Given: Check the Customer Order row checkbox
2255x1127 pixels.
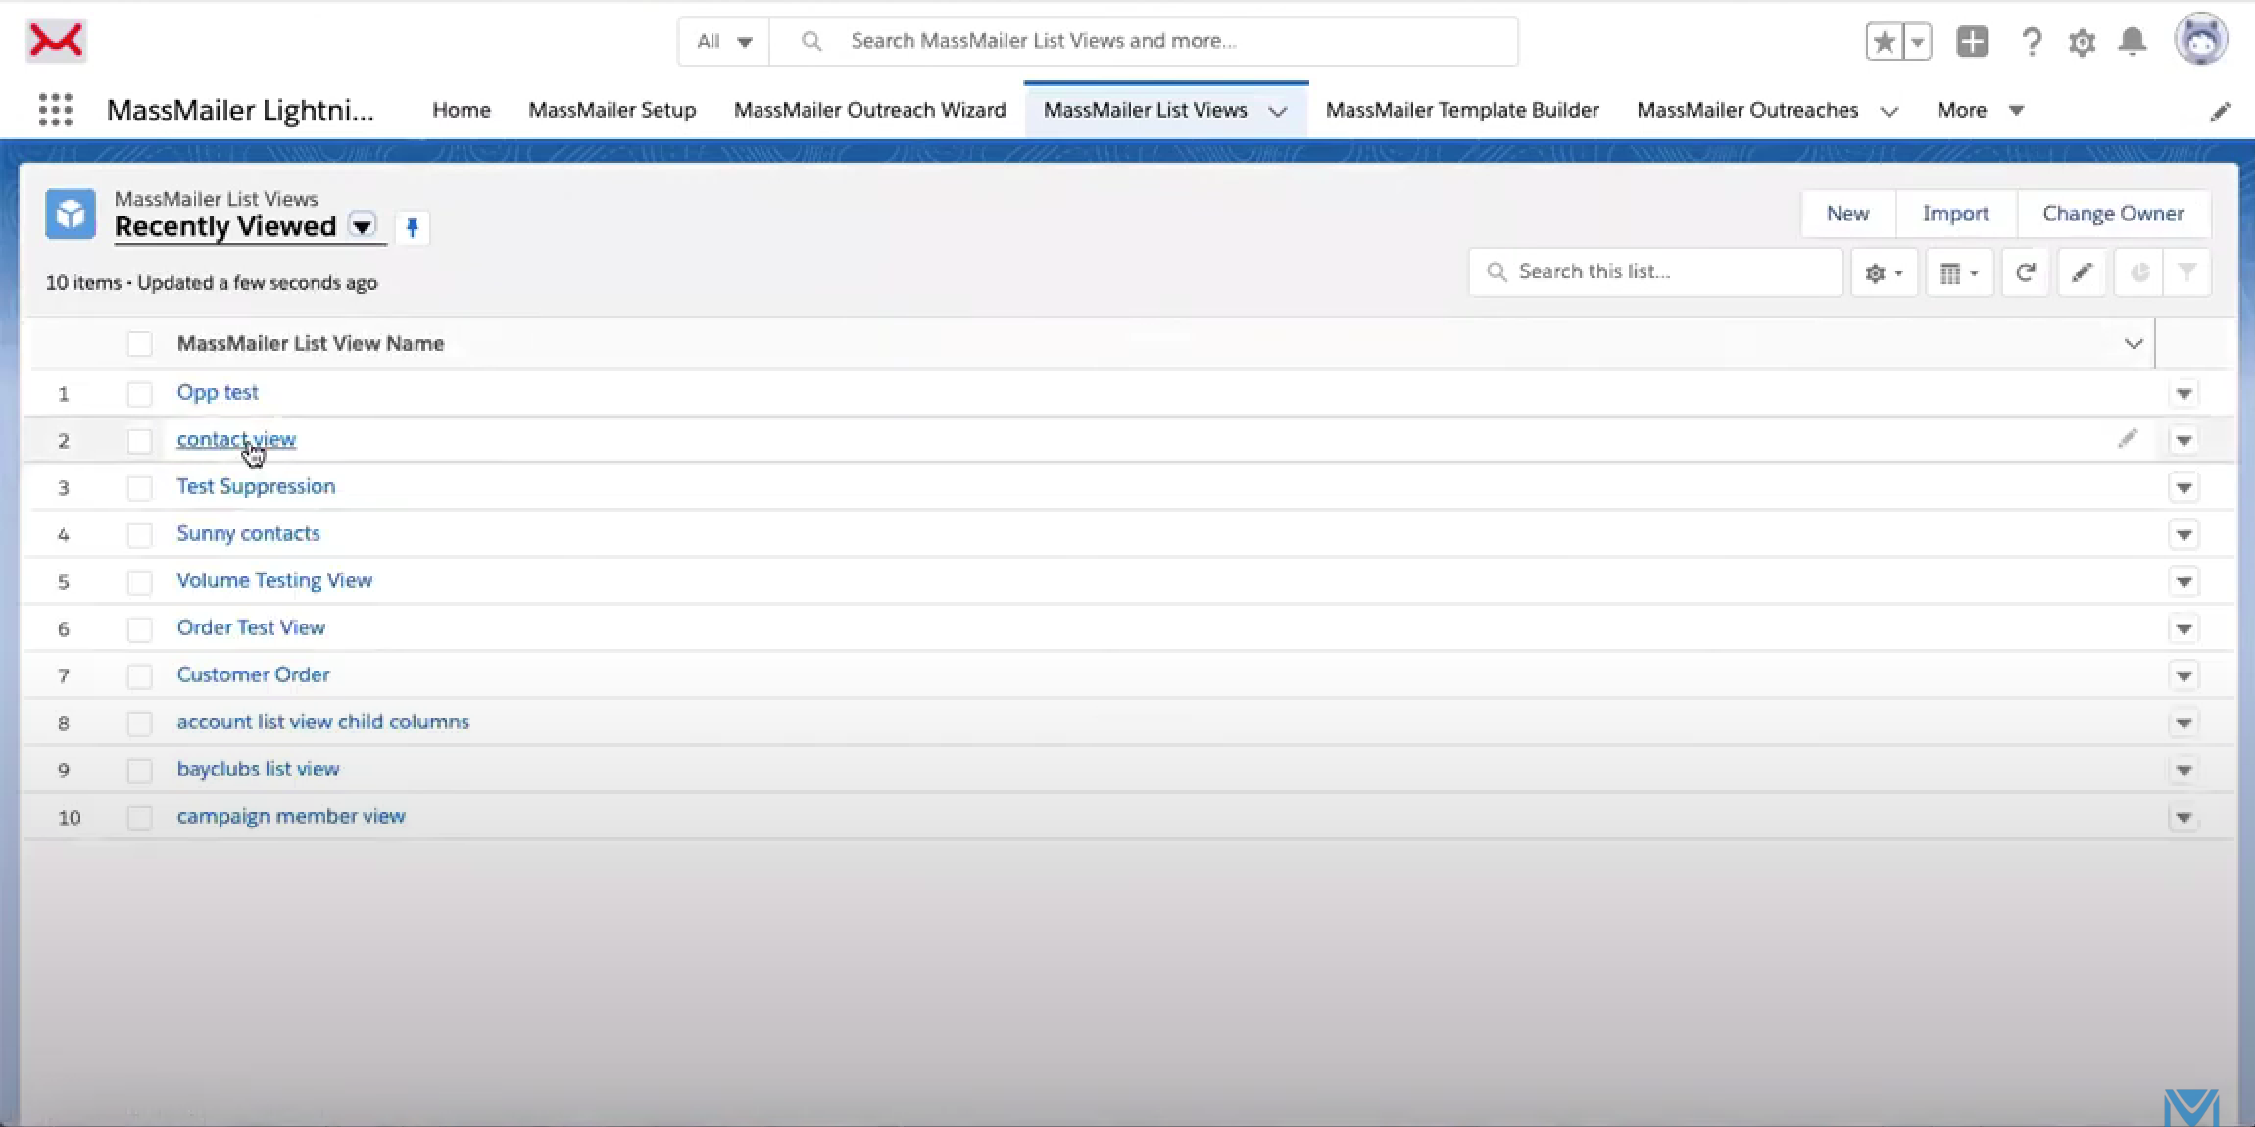Looking at the screenshot, I should tap(139, 676).
